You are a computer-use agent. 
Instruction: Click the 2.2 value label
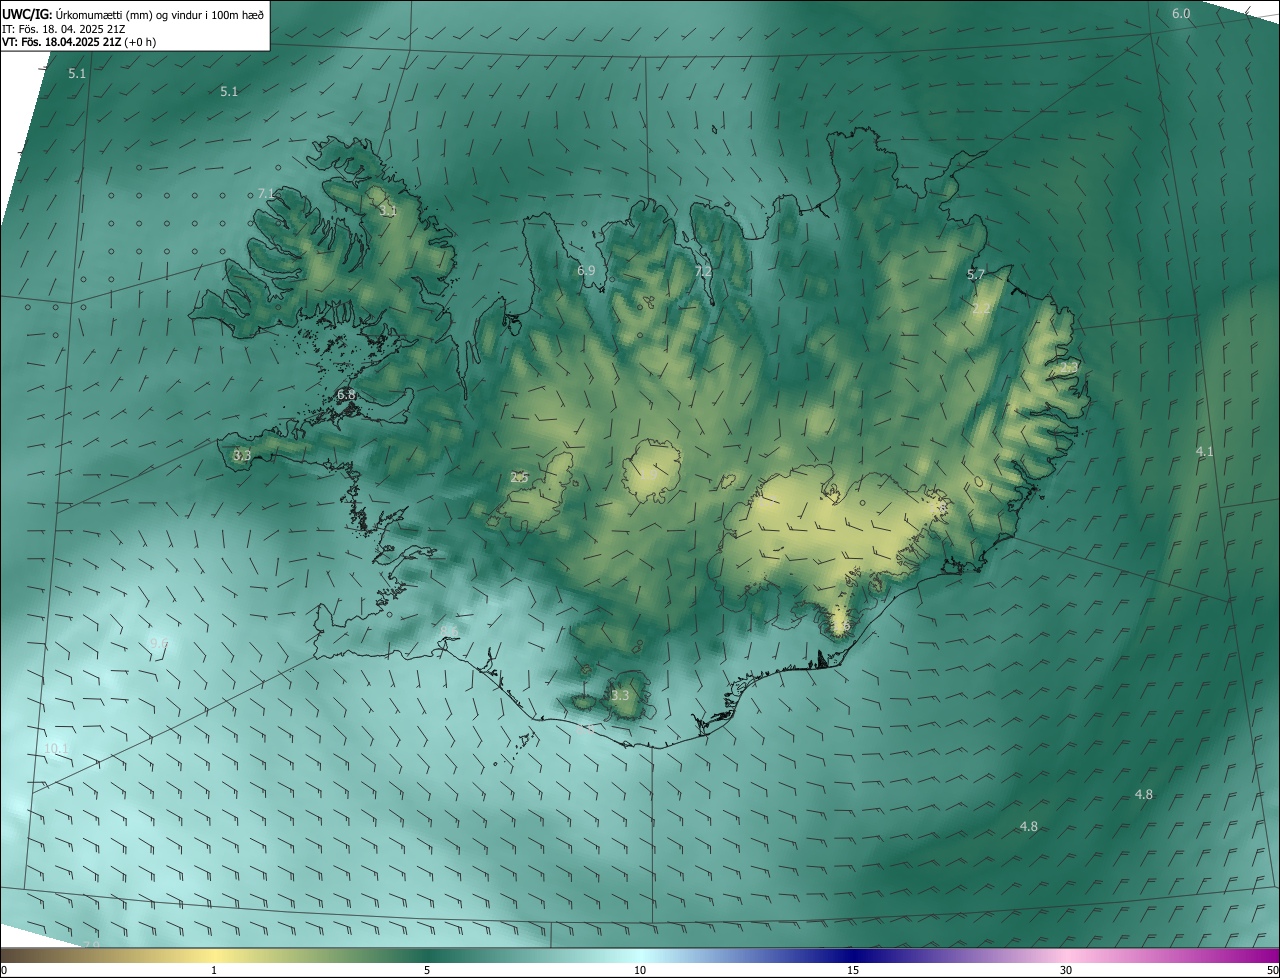(x=981, y=308)
